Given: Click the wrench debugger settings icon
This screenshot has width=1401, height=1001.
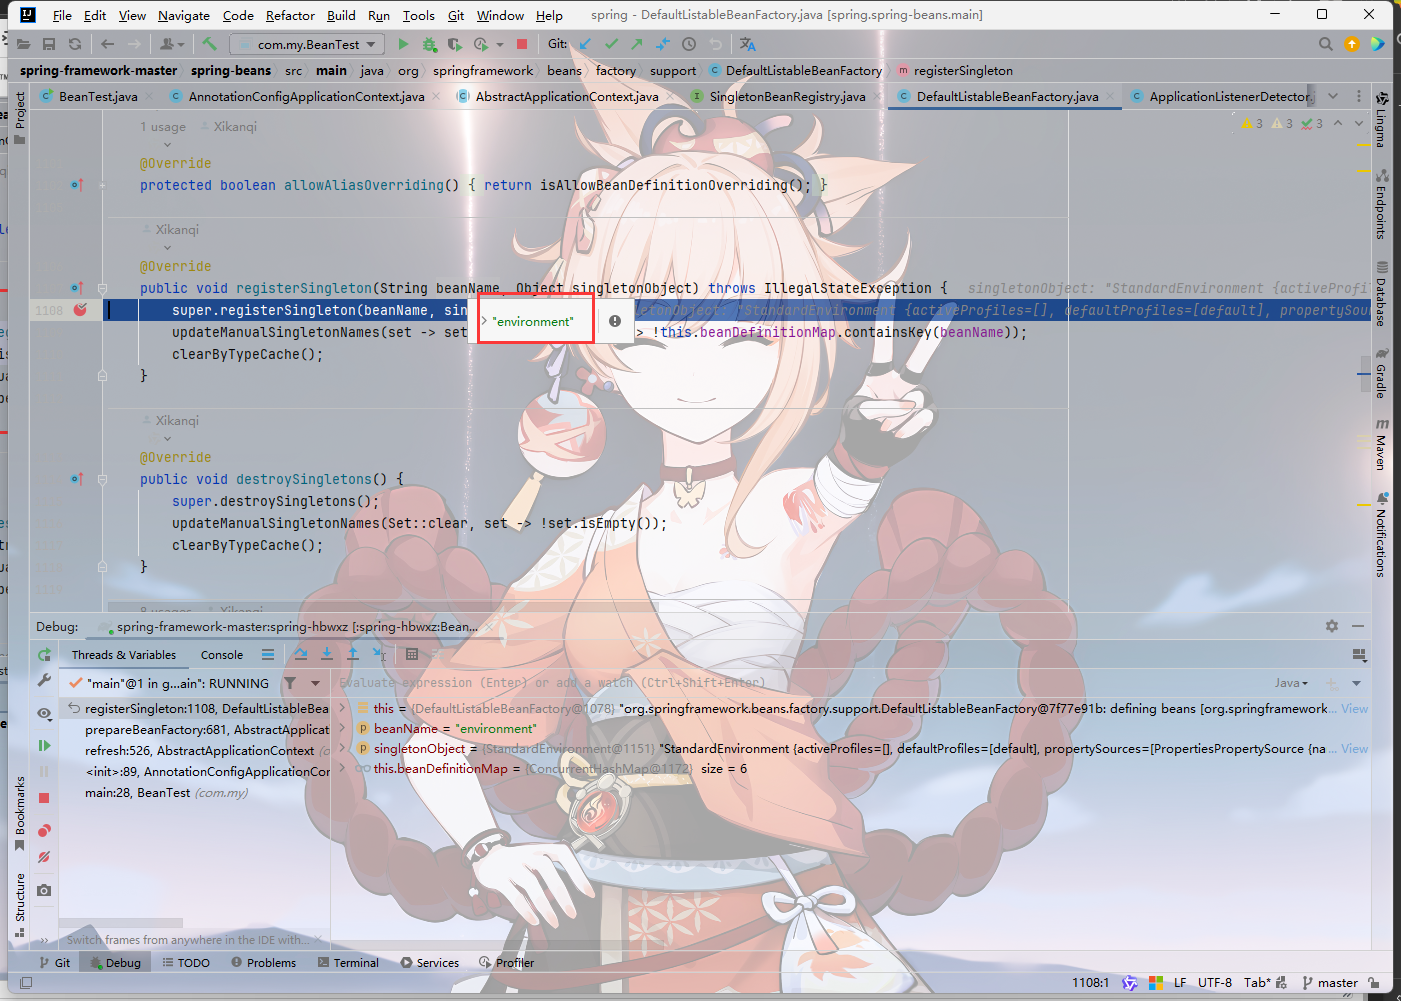Looking at the screenshot, I should (44, 680).
